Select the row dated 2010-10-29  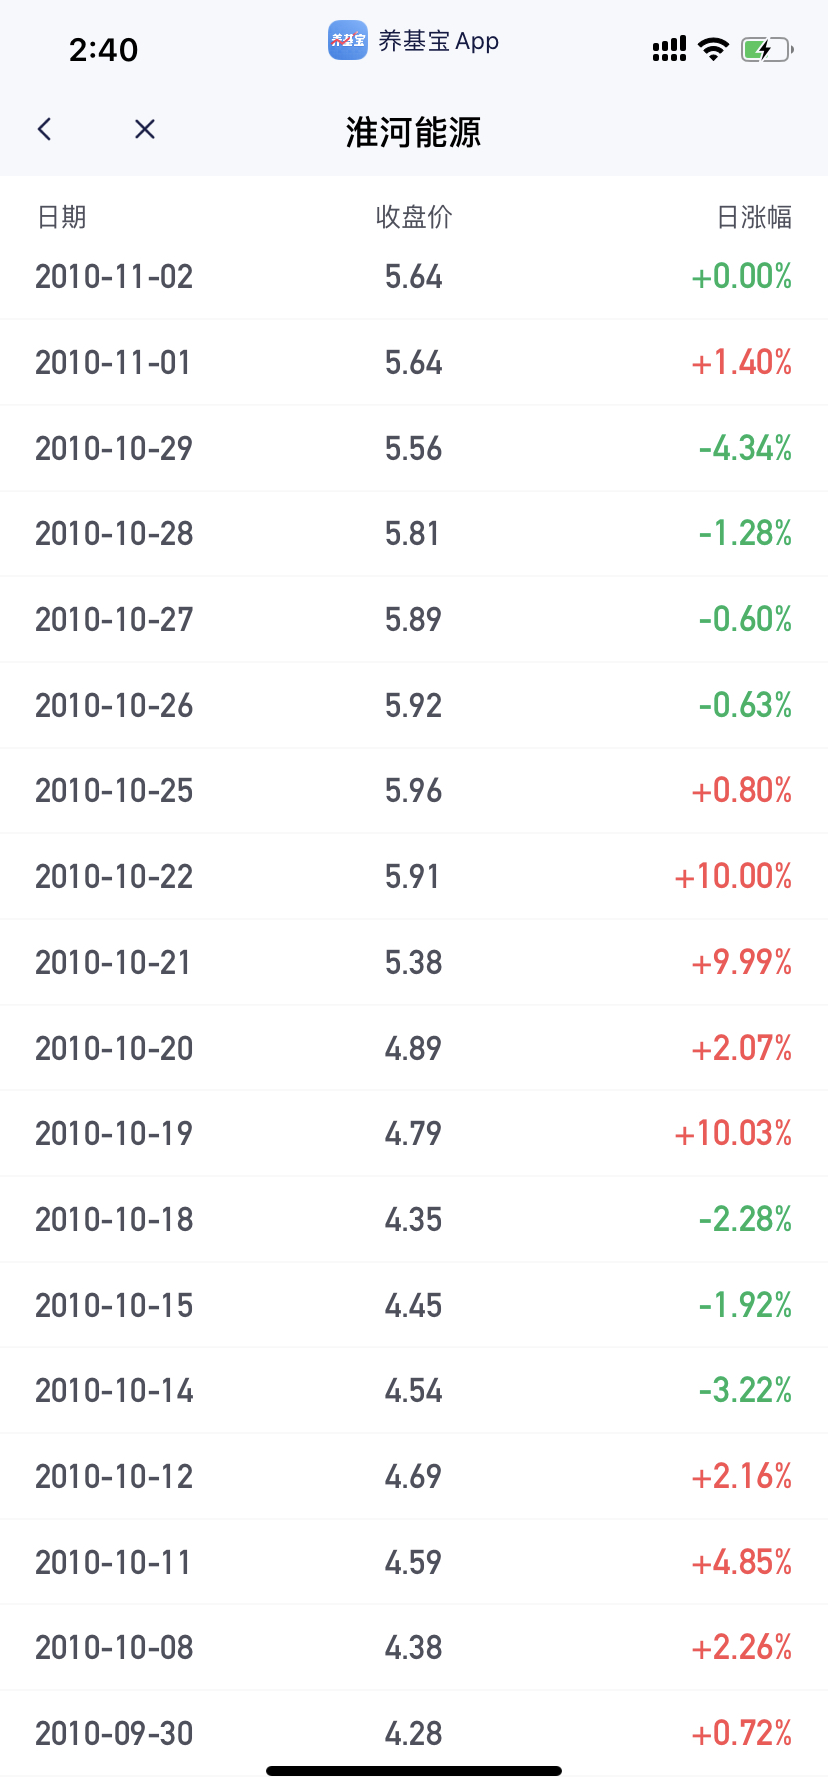(x=414, y=448)
